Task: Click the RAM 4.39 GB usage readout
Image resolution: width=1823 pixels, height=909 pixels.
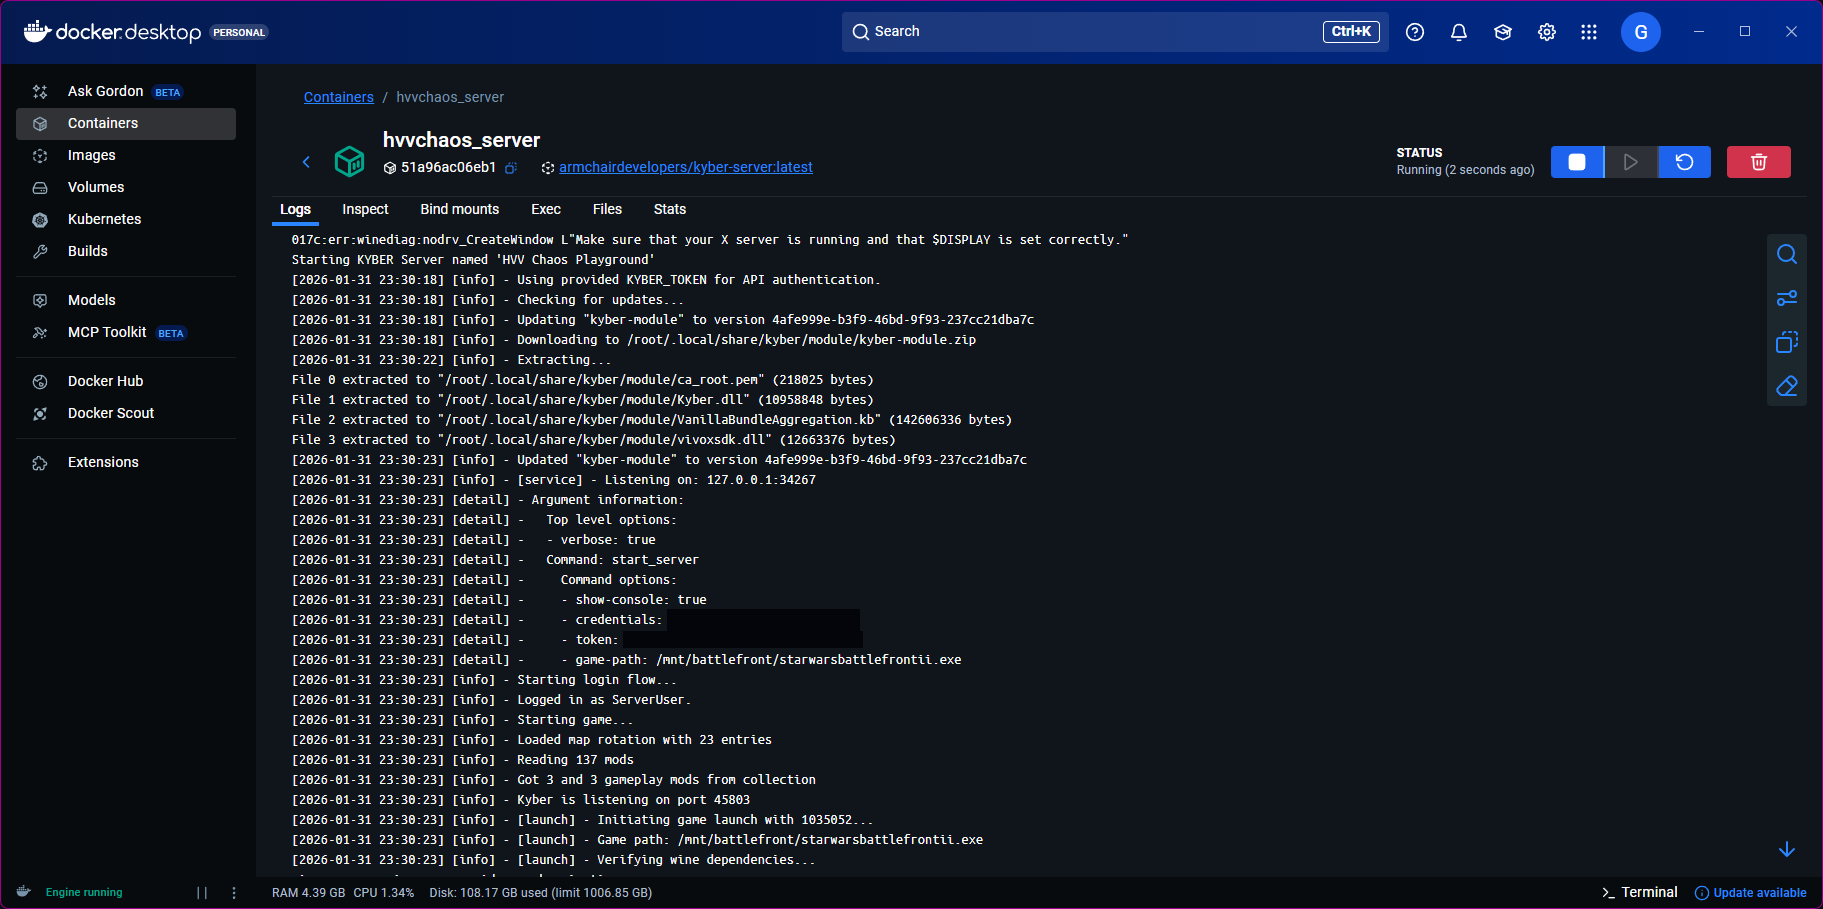Action: click(309, 893)
